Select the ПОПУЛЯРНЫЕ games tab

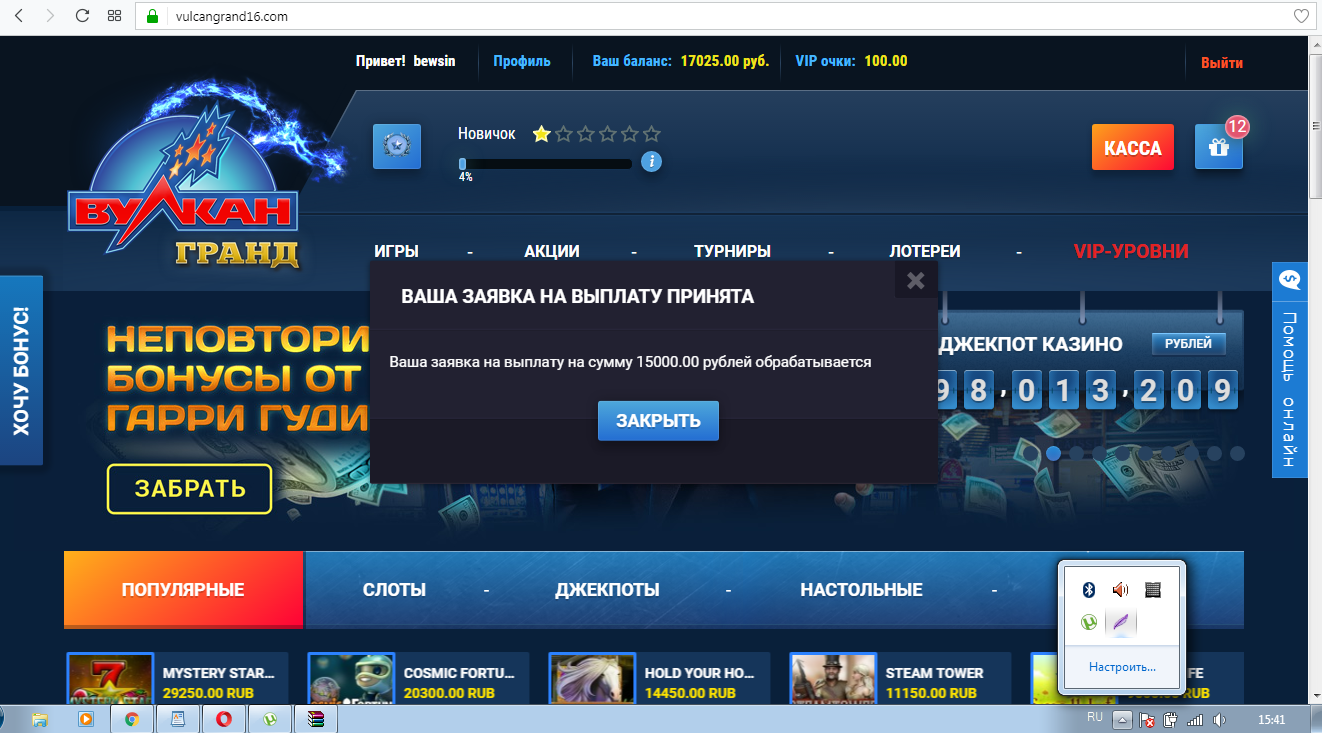coord(183,590)
